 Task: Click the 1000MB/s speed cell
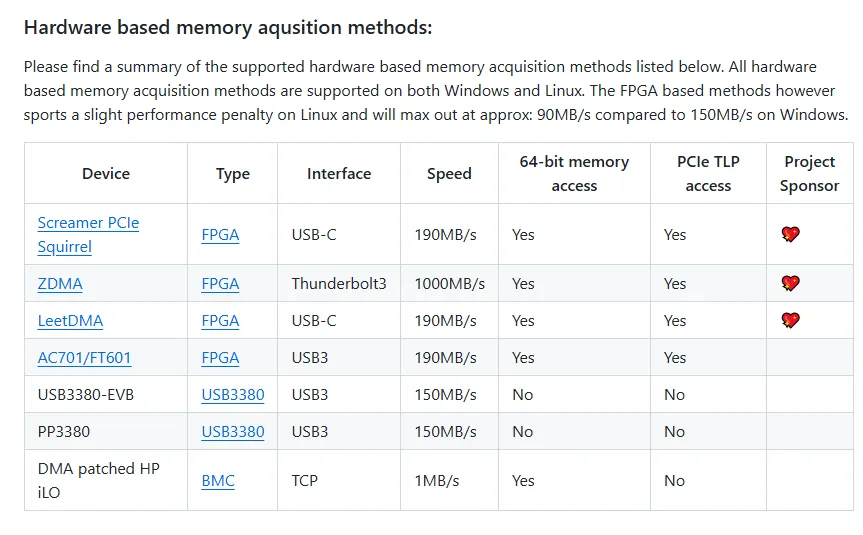449,283
